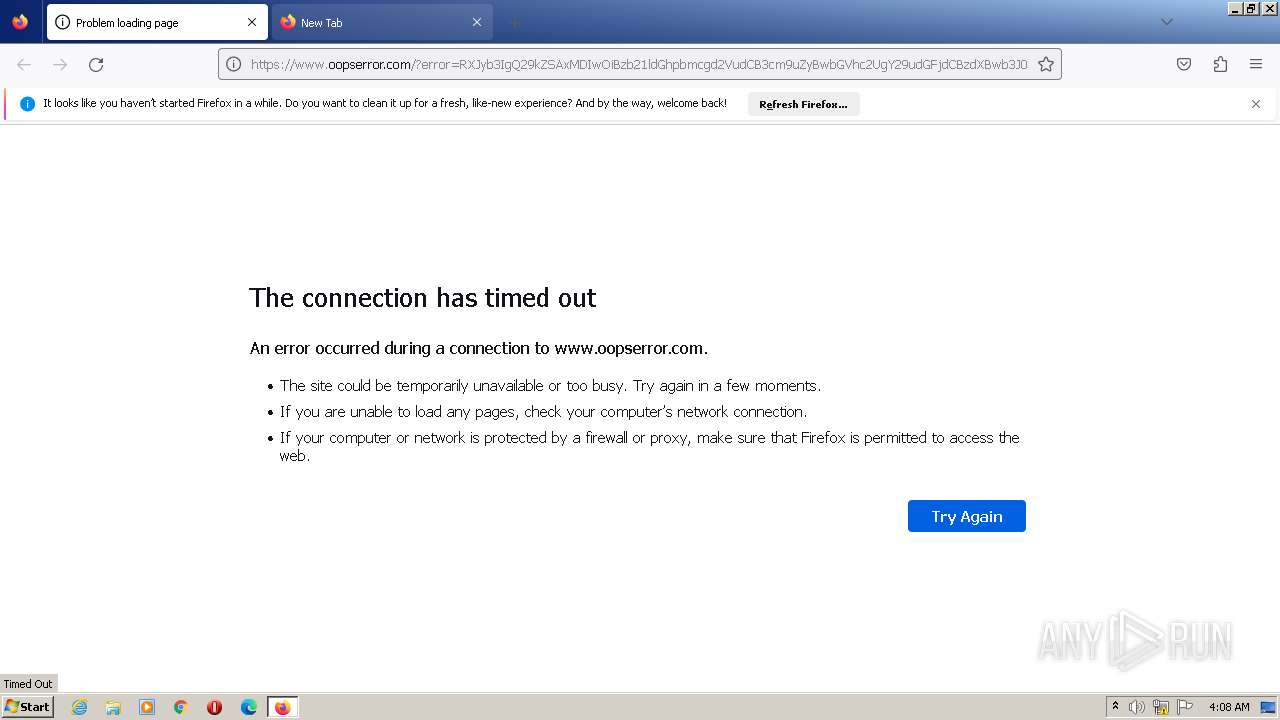This screenshot has width=1280, height=720.
Task: Go back one page
Action: (24, 64)
